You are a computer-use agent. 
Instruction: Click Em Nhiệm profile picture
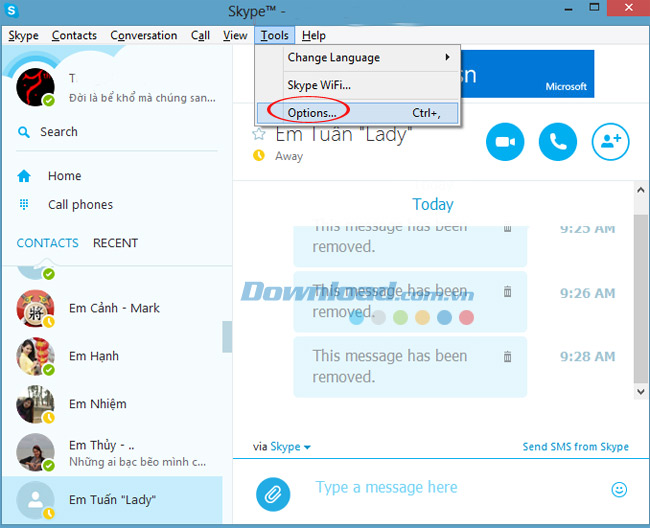35,404
